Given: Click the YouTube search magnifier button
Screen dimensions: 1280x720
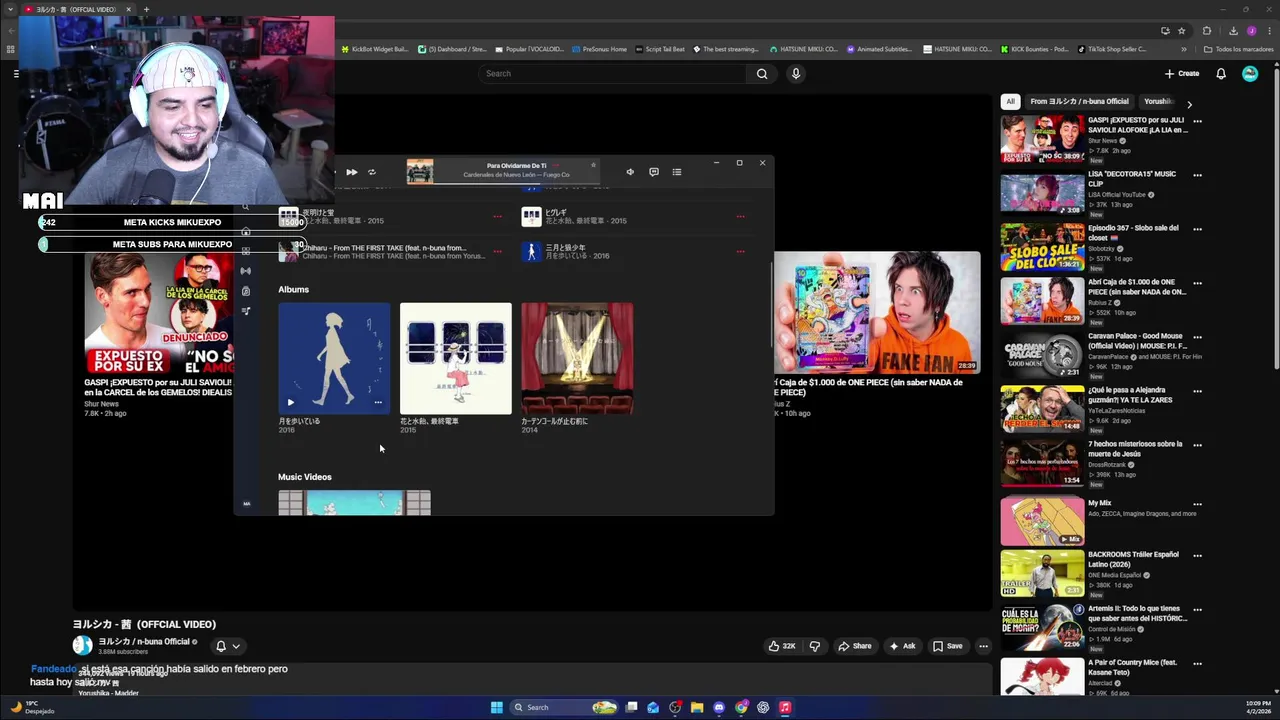Looking at the screenshot, I should (x=762, y=73).
